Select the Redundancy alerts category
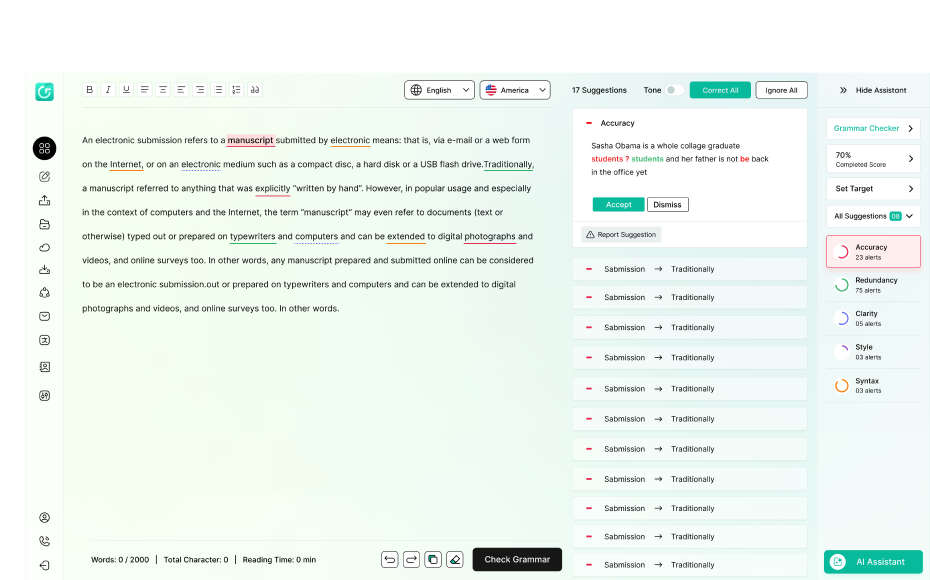Image resolution: width=930 pixels, height=580 pixels. point(873,285)
